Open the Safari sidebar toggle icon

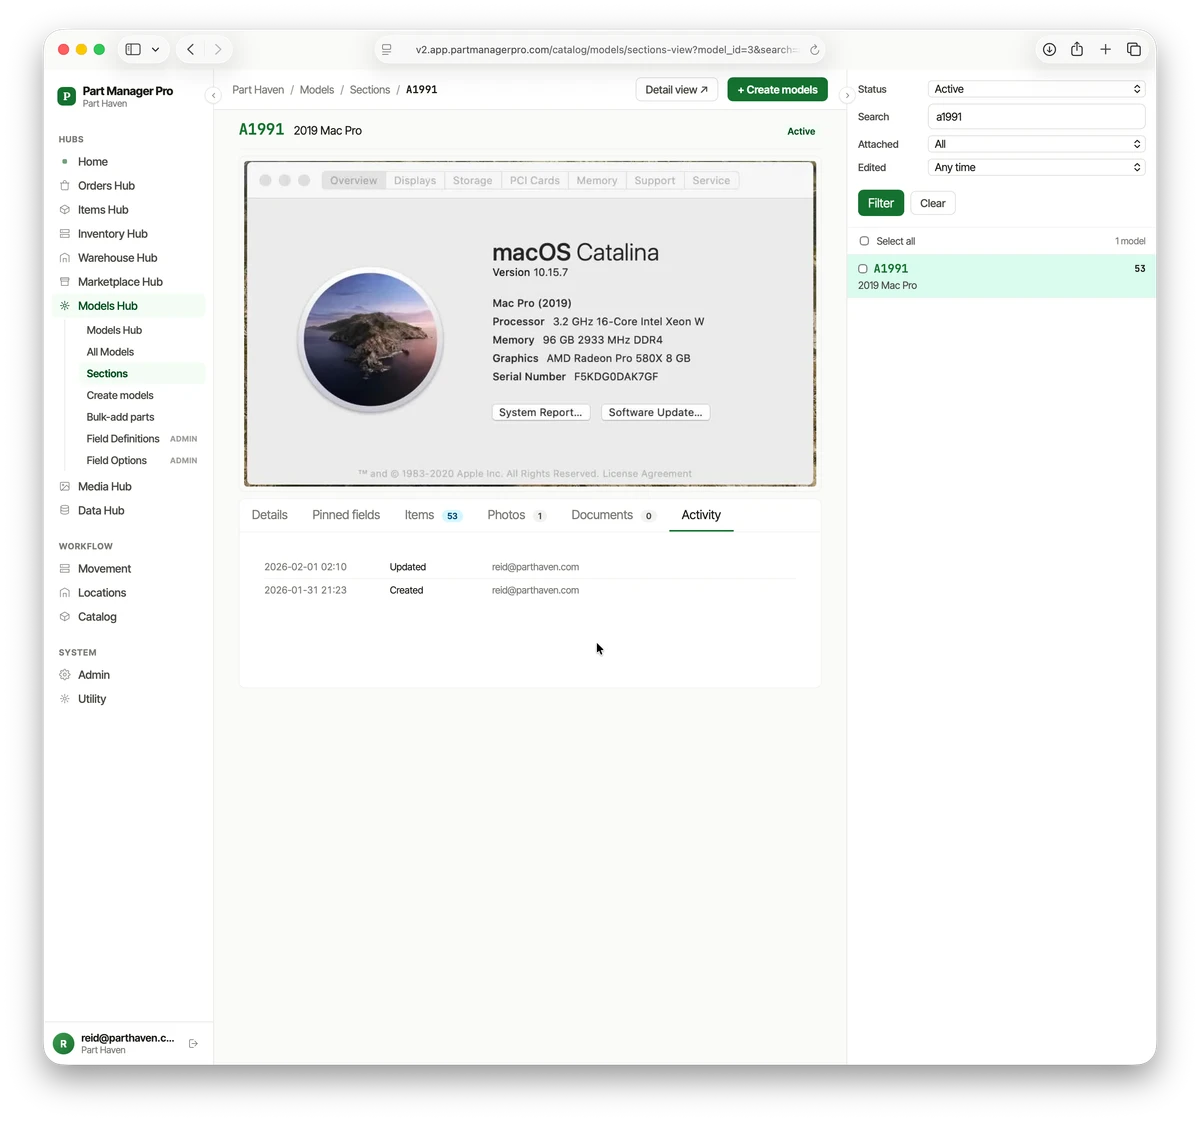point(133,49)
